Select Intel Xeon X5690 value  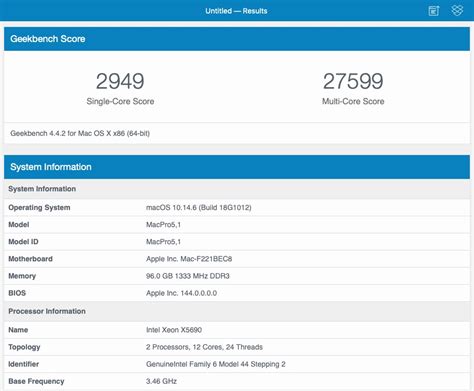tap(174, 330)
